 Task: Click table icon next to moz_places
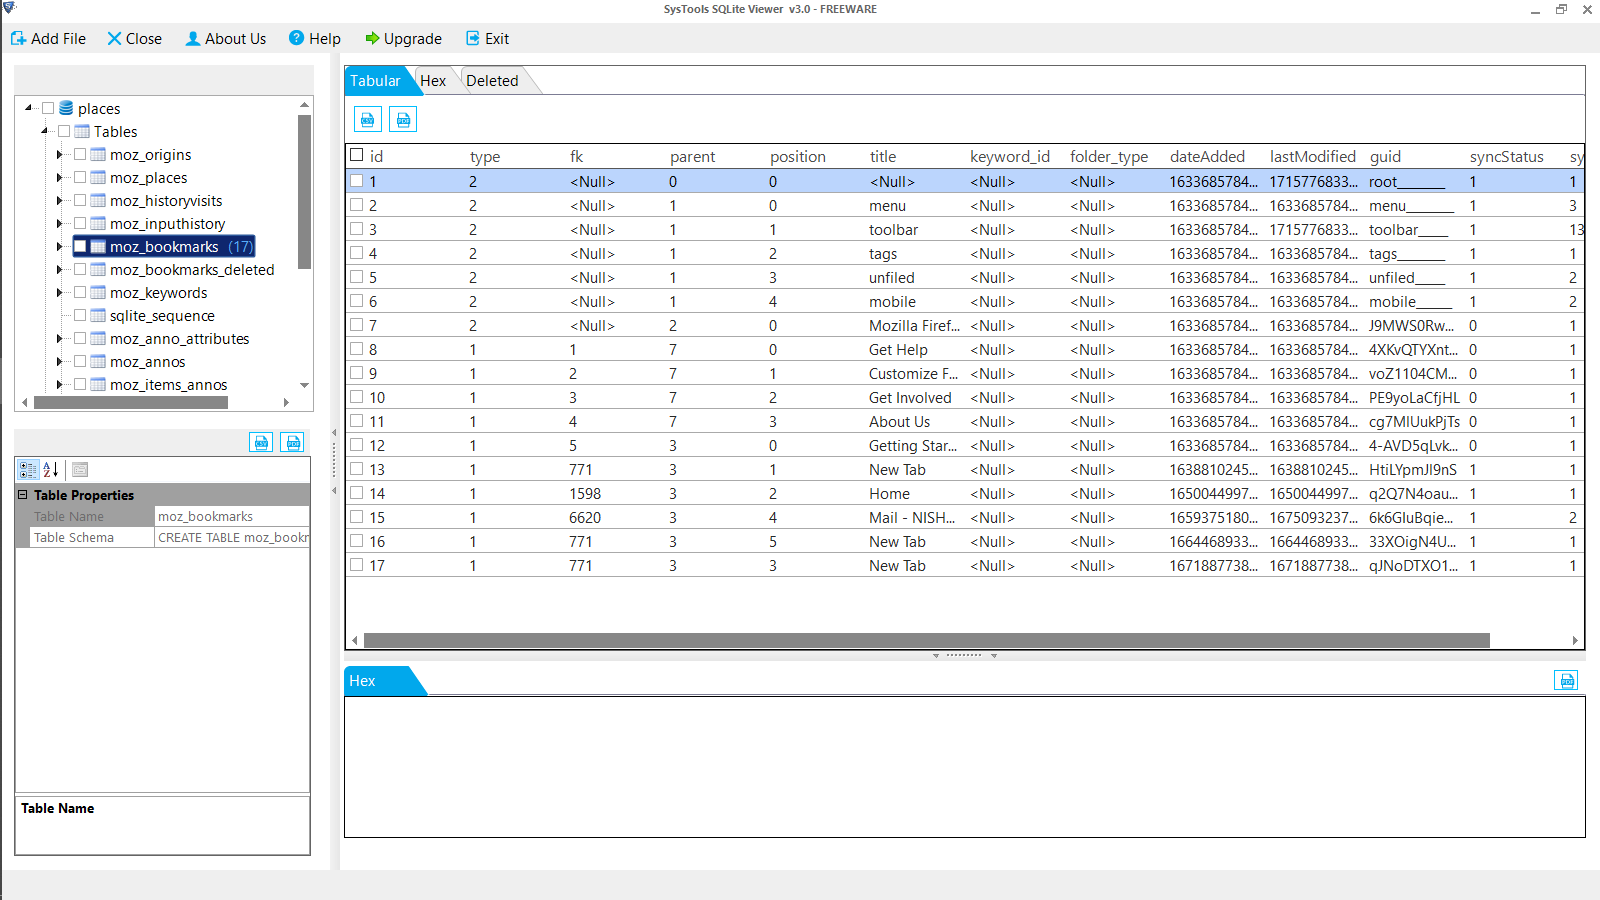(x=98, y=177)
